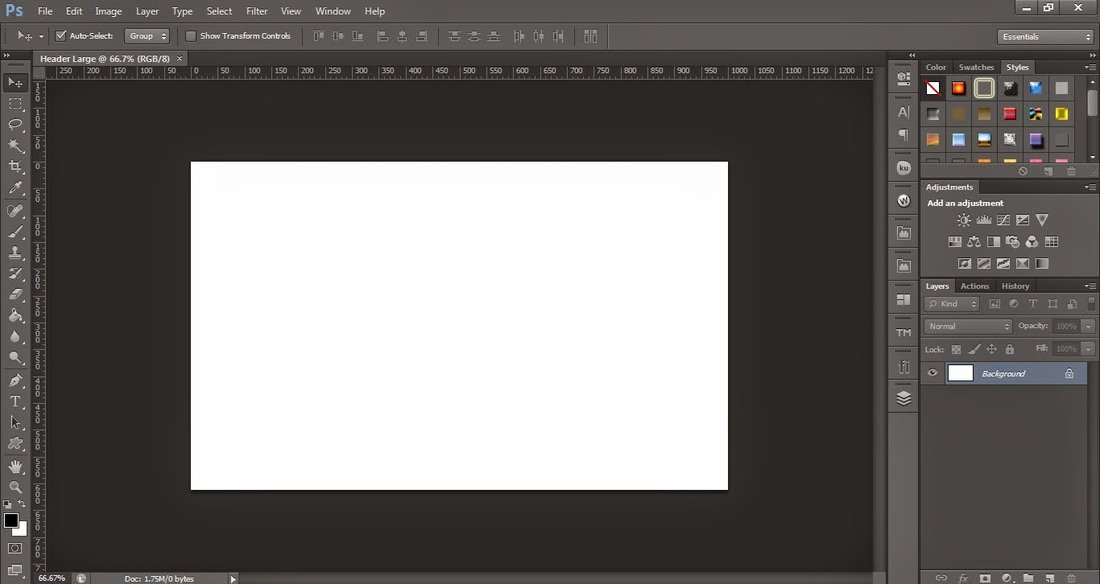Open the Filter menu
Image resolution: width=1100 pixels, height=584 pixels.
pyautogui.click(x=257, y=11)
